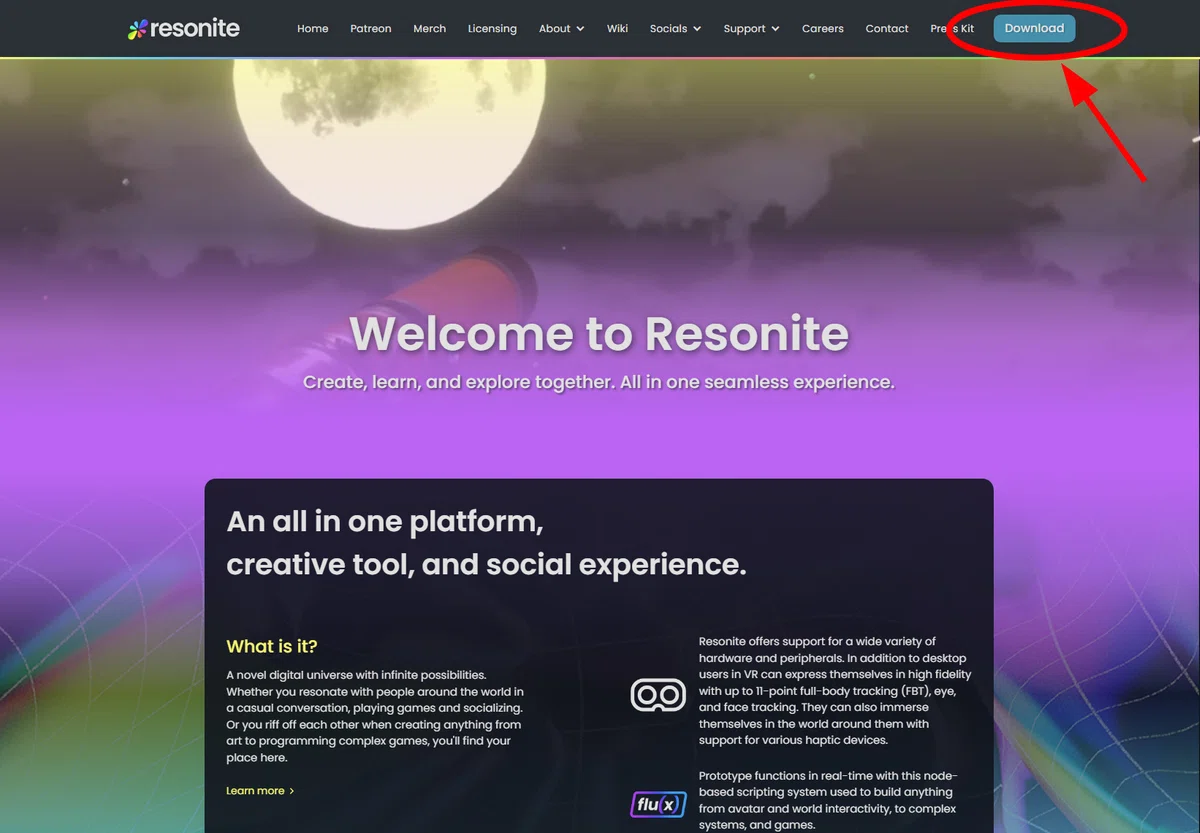Click the 'What is it?' heading
This screenshot has width=1200, height=833.
pos(272,646)
